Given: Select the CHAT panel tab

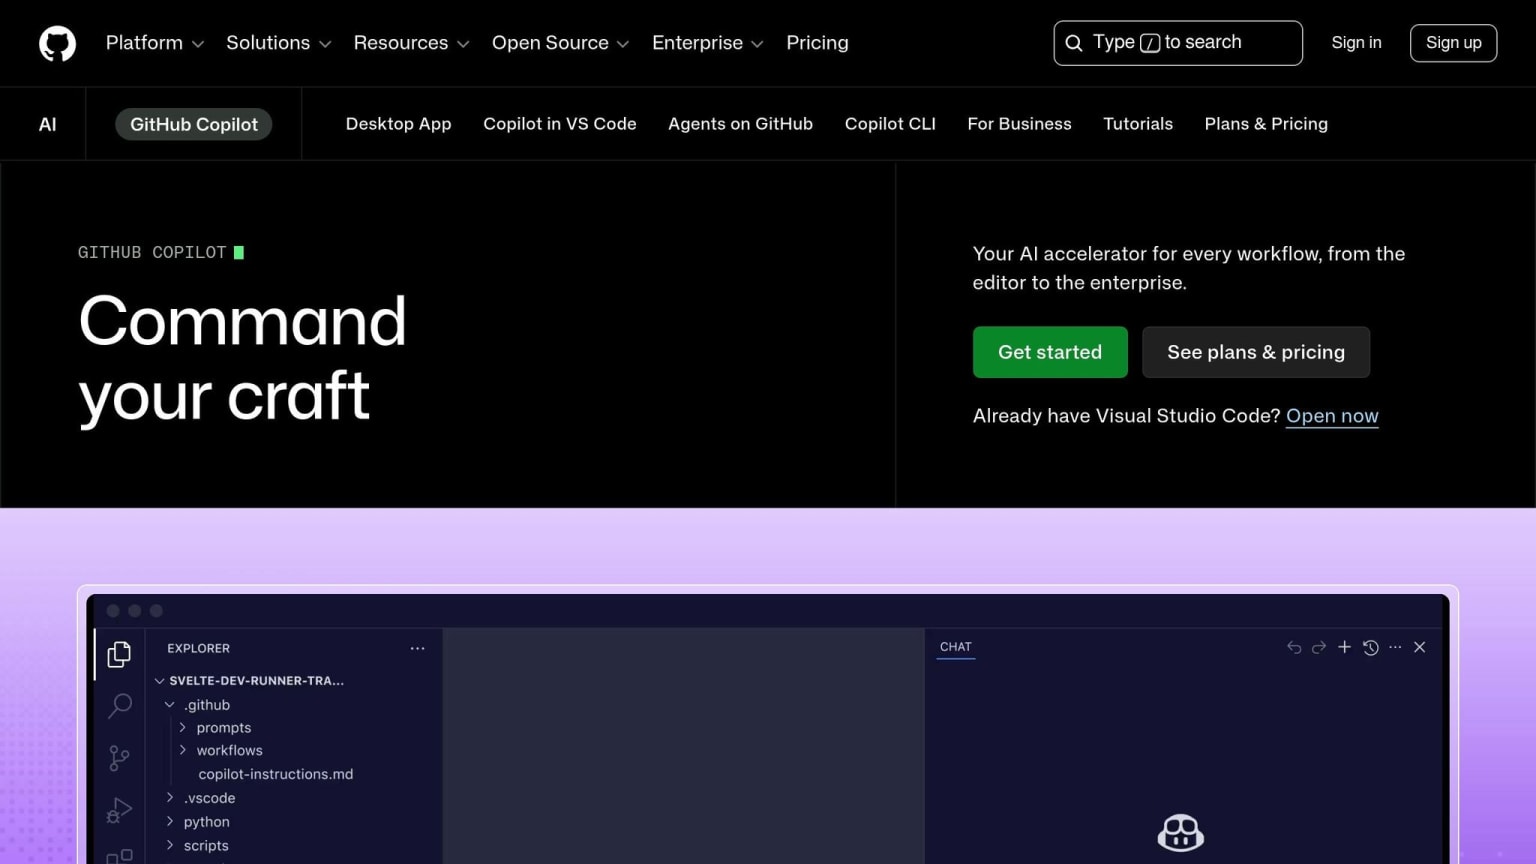Looking at the screenshot, I should 956,647.
